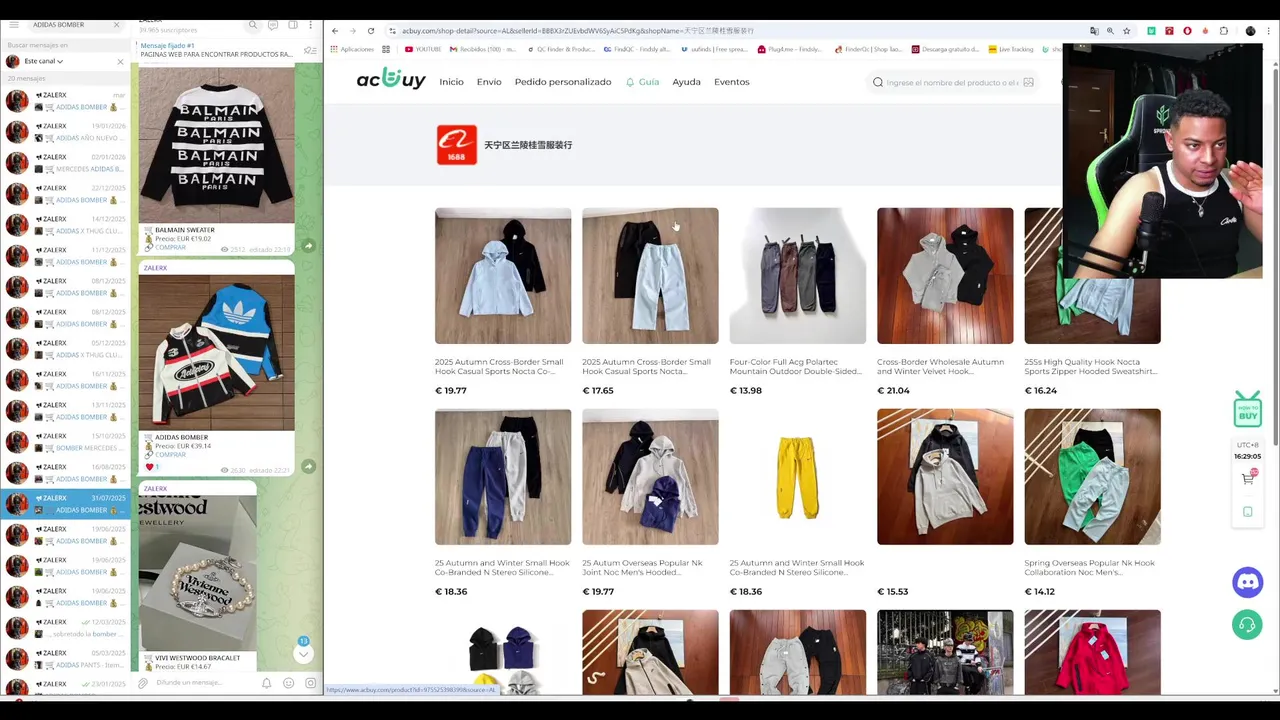Image resolution: width=1280 pixels, height=720 pixels.
Task: Open ZALERX search result dated 05/03/2025
Action: [65, 659]
